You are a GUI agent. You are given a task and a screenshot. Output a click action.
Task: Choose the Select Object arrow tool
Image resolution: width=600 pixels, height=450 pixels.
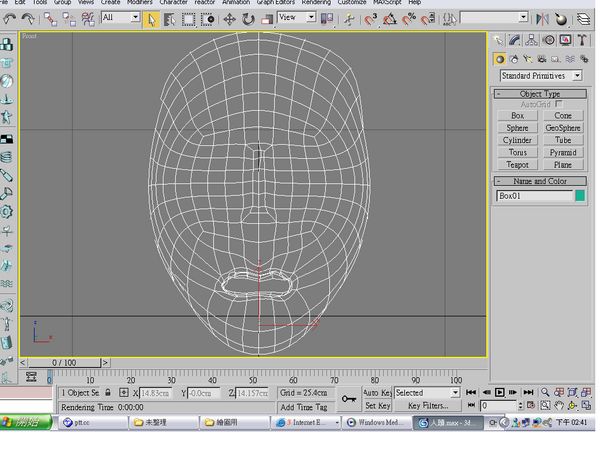(x=152, y=19)
